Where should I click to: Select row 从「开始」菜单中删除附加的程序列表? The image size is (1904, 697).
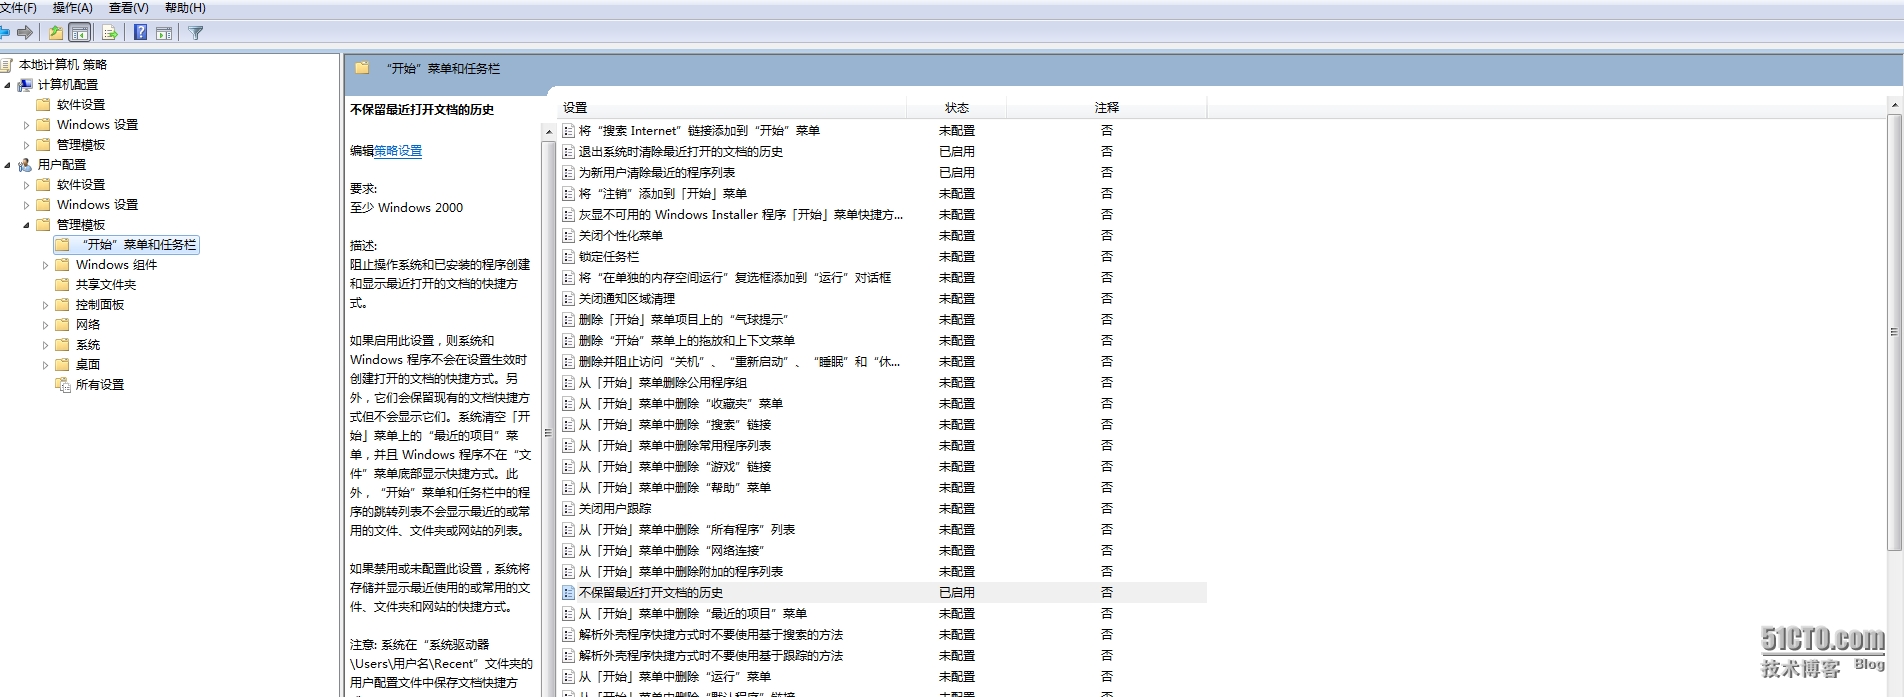pyautogui.click(x=882, y=572)
